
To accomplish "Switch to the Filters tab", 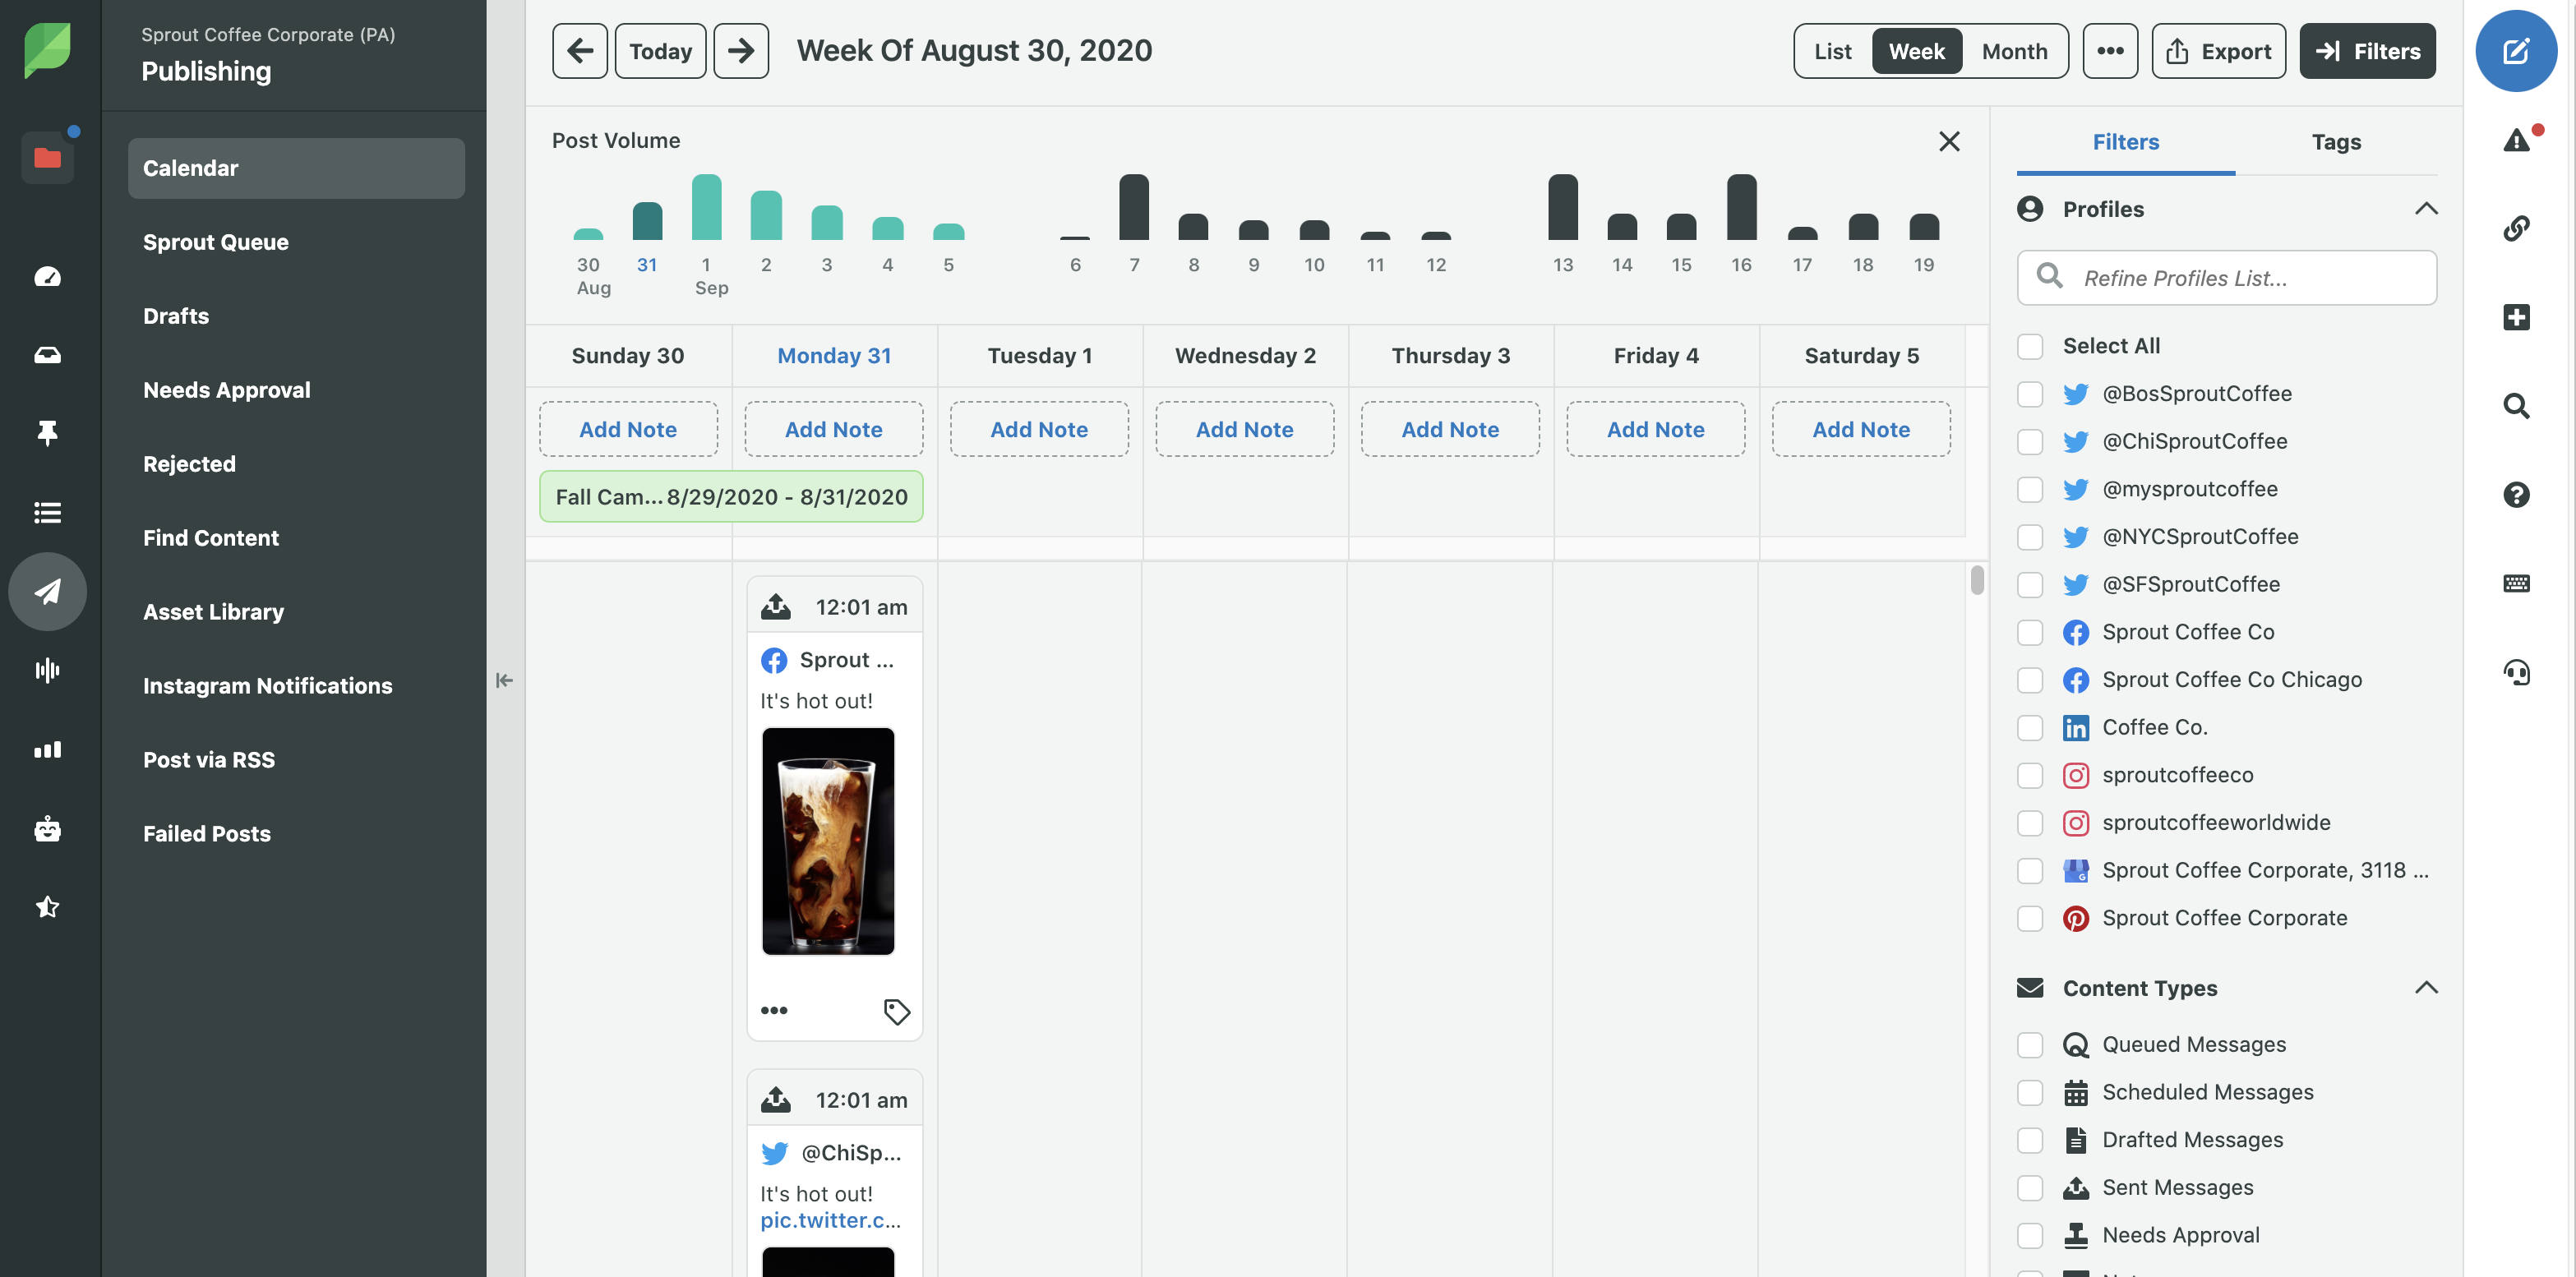I will tap(2125, 142).
